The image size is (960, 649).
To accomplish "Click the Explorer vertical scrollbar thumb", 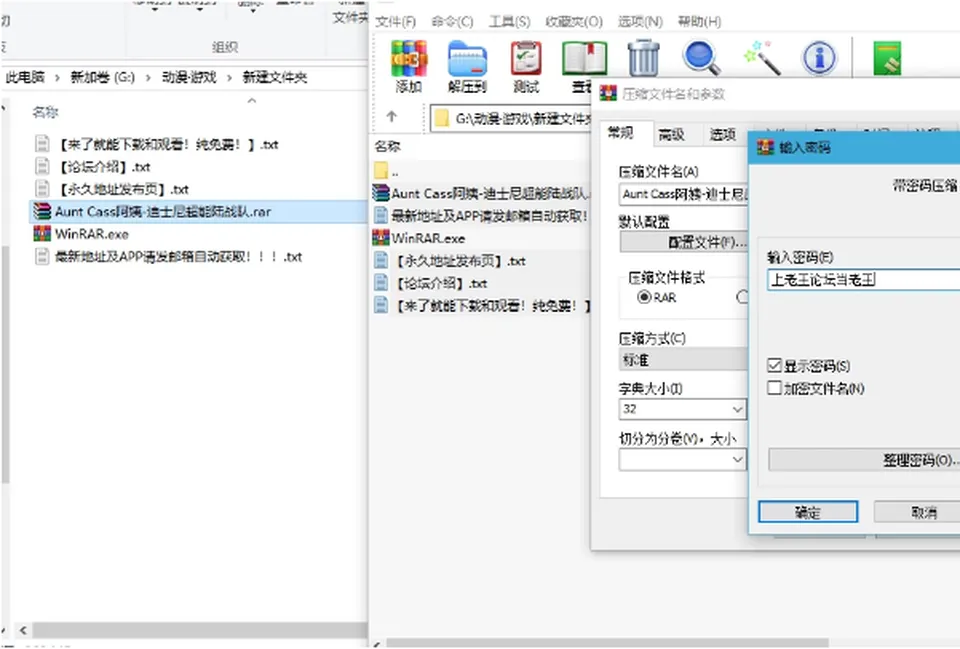I will coord(5,364).
